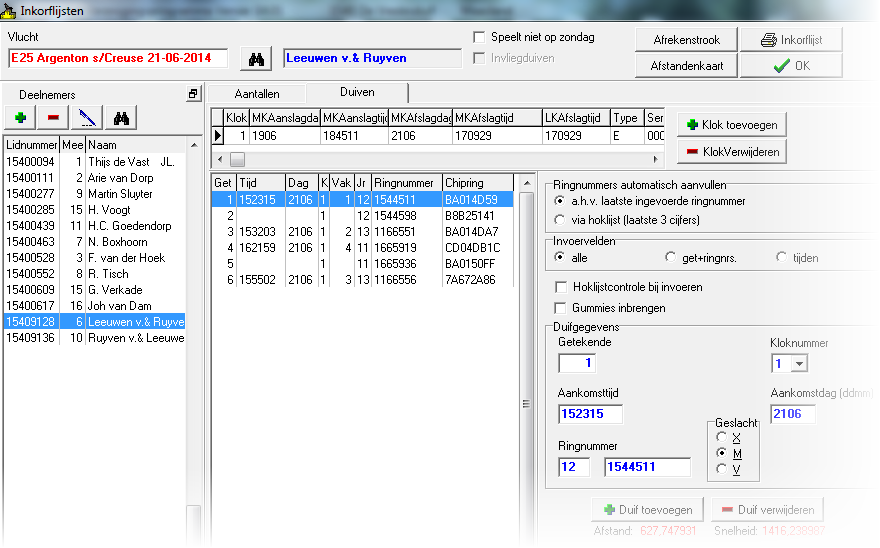Select participant Martin Sluyter

click(x=94, y=194)
